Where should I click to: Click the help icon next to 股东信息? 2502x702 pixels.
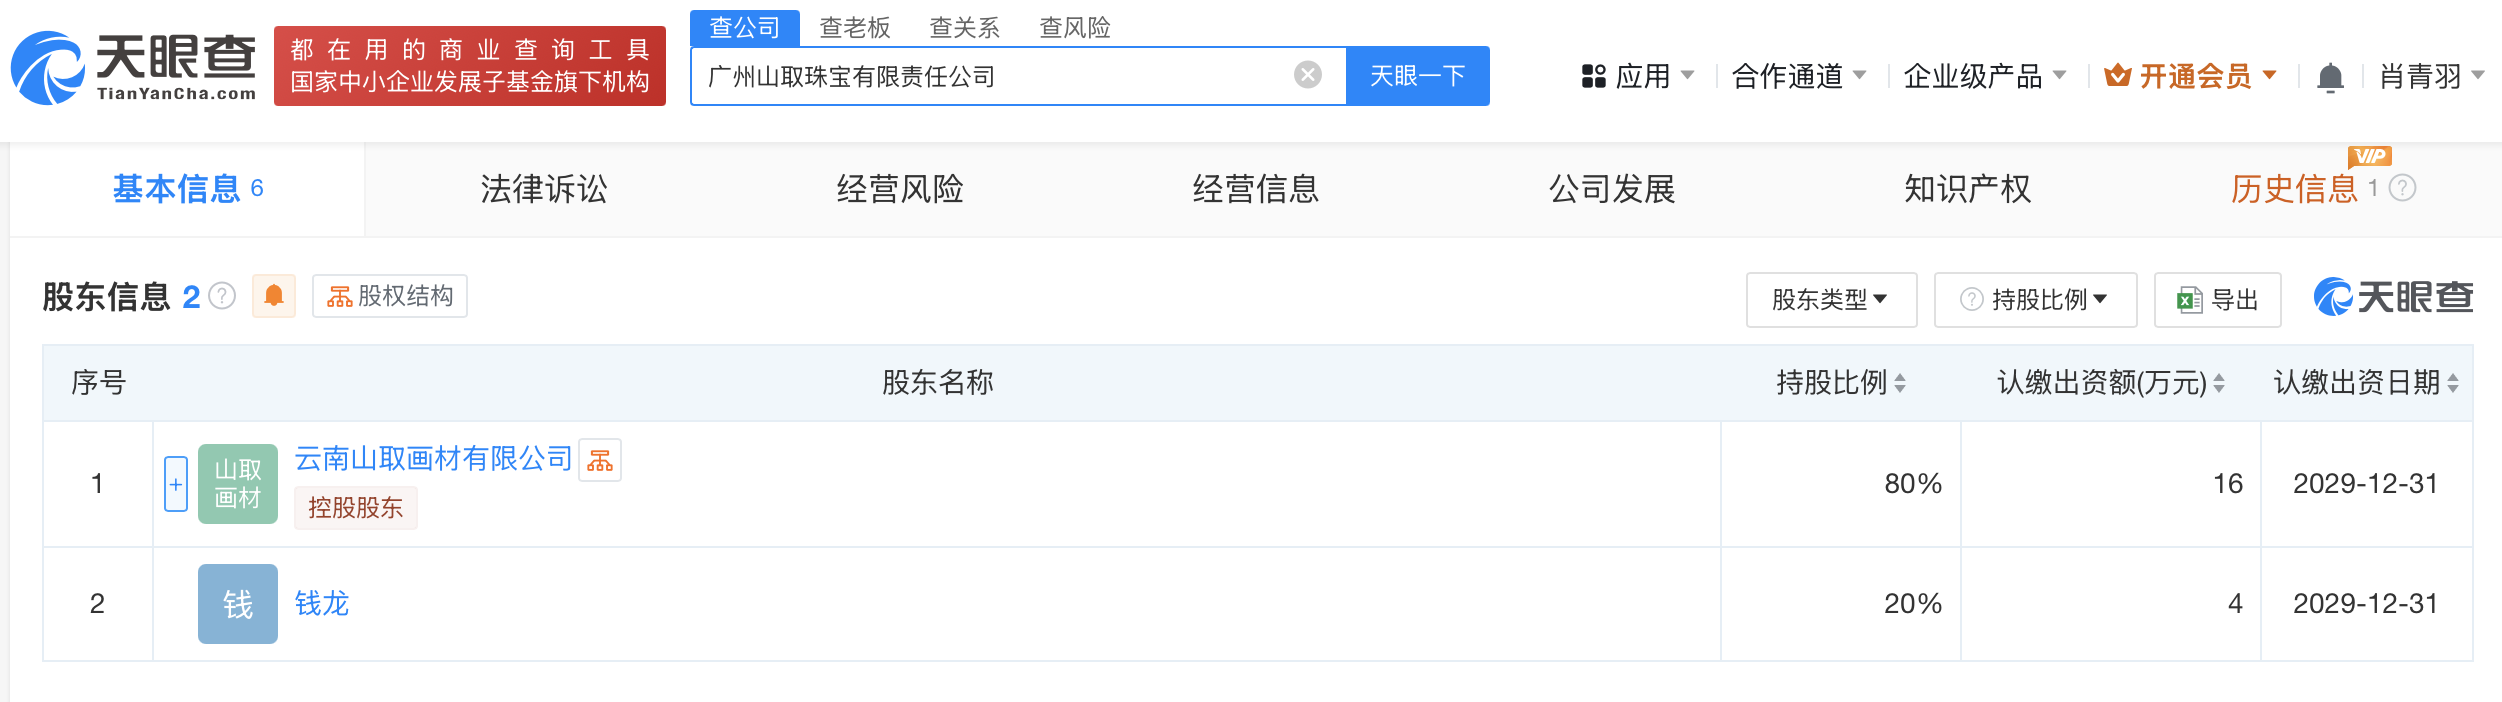click(222, 296)
